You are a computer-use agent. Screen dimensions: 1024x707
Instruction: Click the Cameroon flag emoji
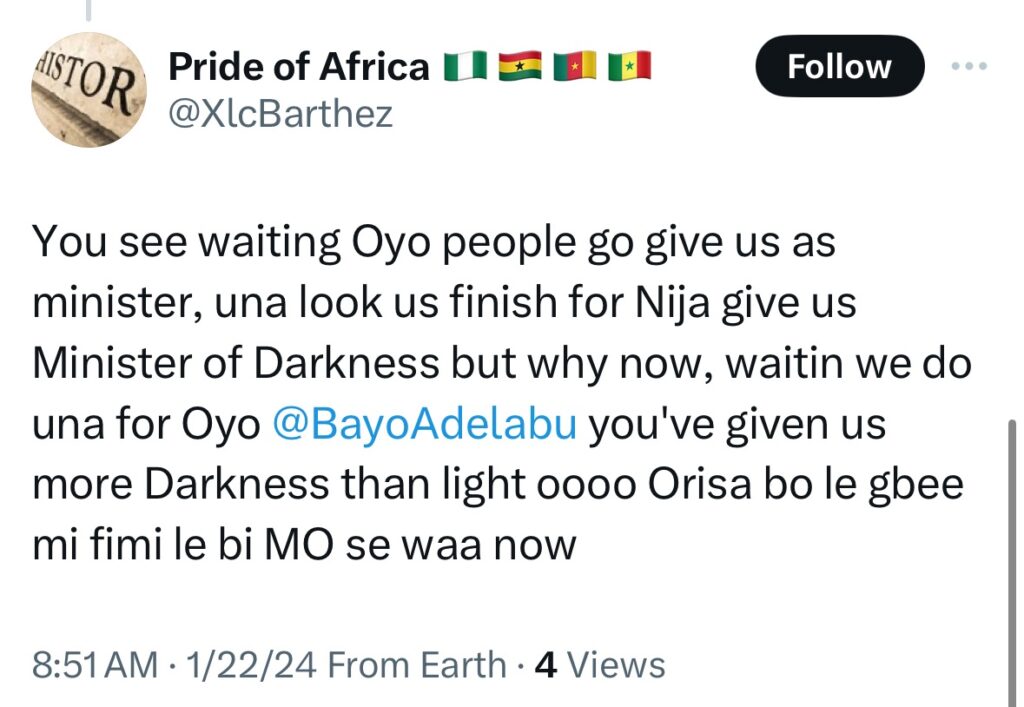(x=574, y=67)
